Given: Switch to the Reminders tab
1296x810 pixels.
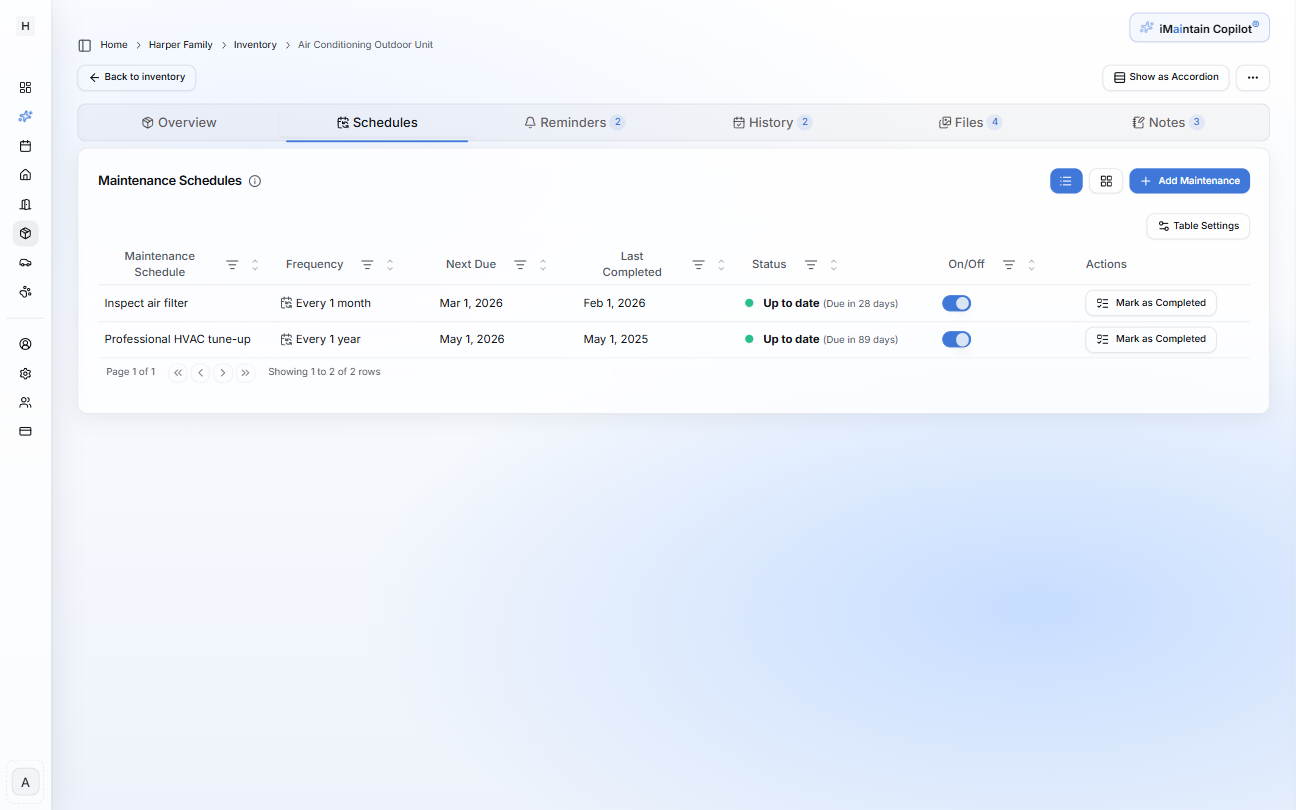Looking at the screenshot, I should 574,121.
